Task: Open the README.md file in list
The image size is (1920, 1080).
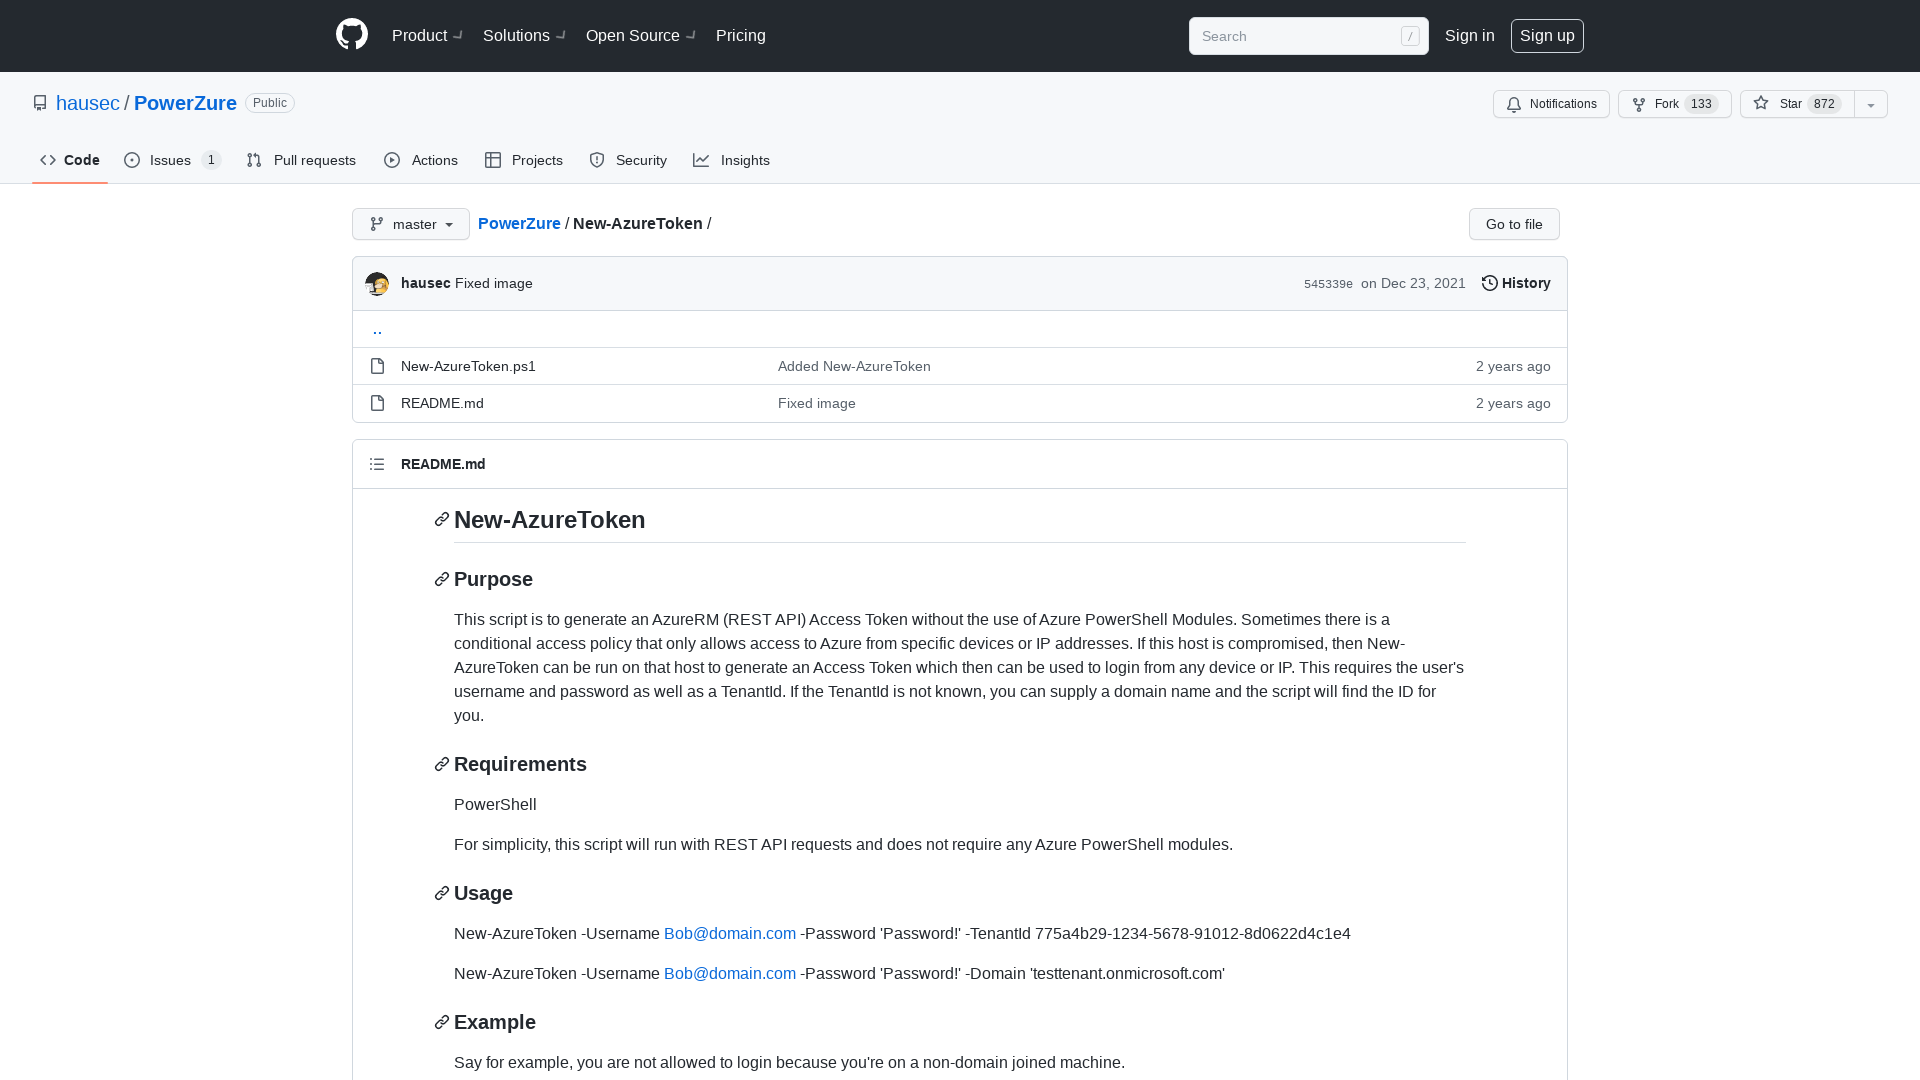Action: coord(442,403)
